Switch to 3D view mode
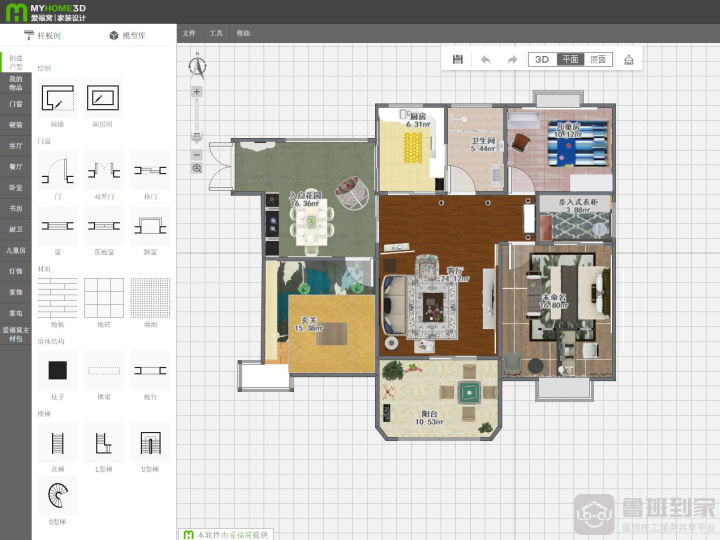Screen dimensions: 720x540 point(542,59)
